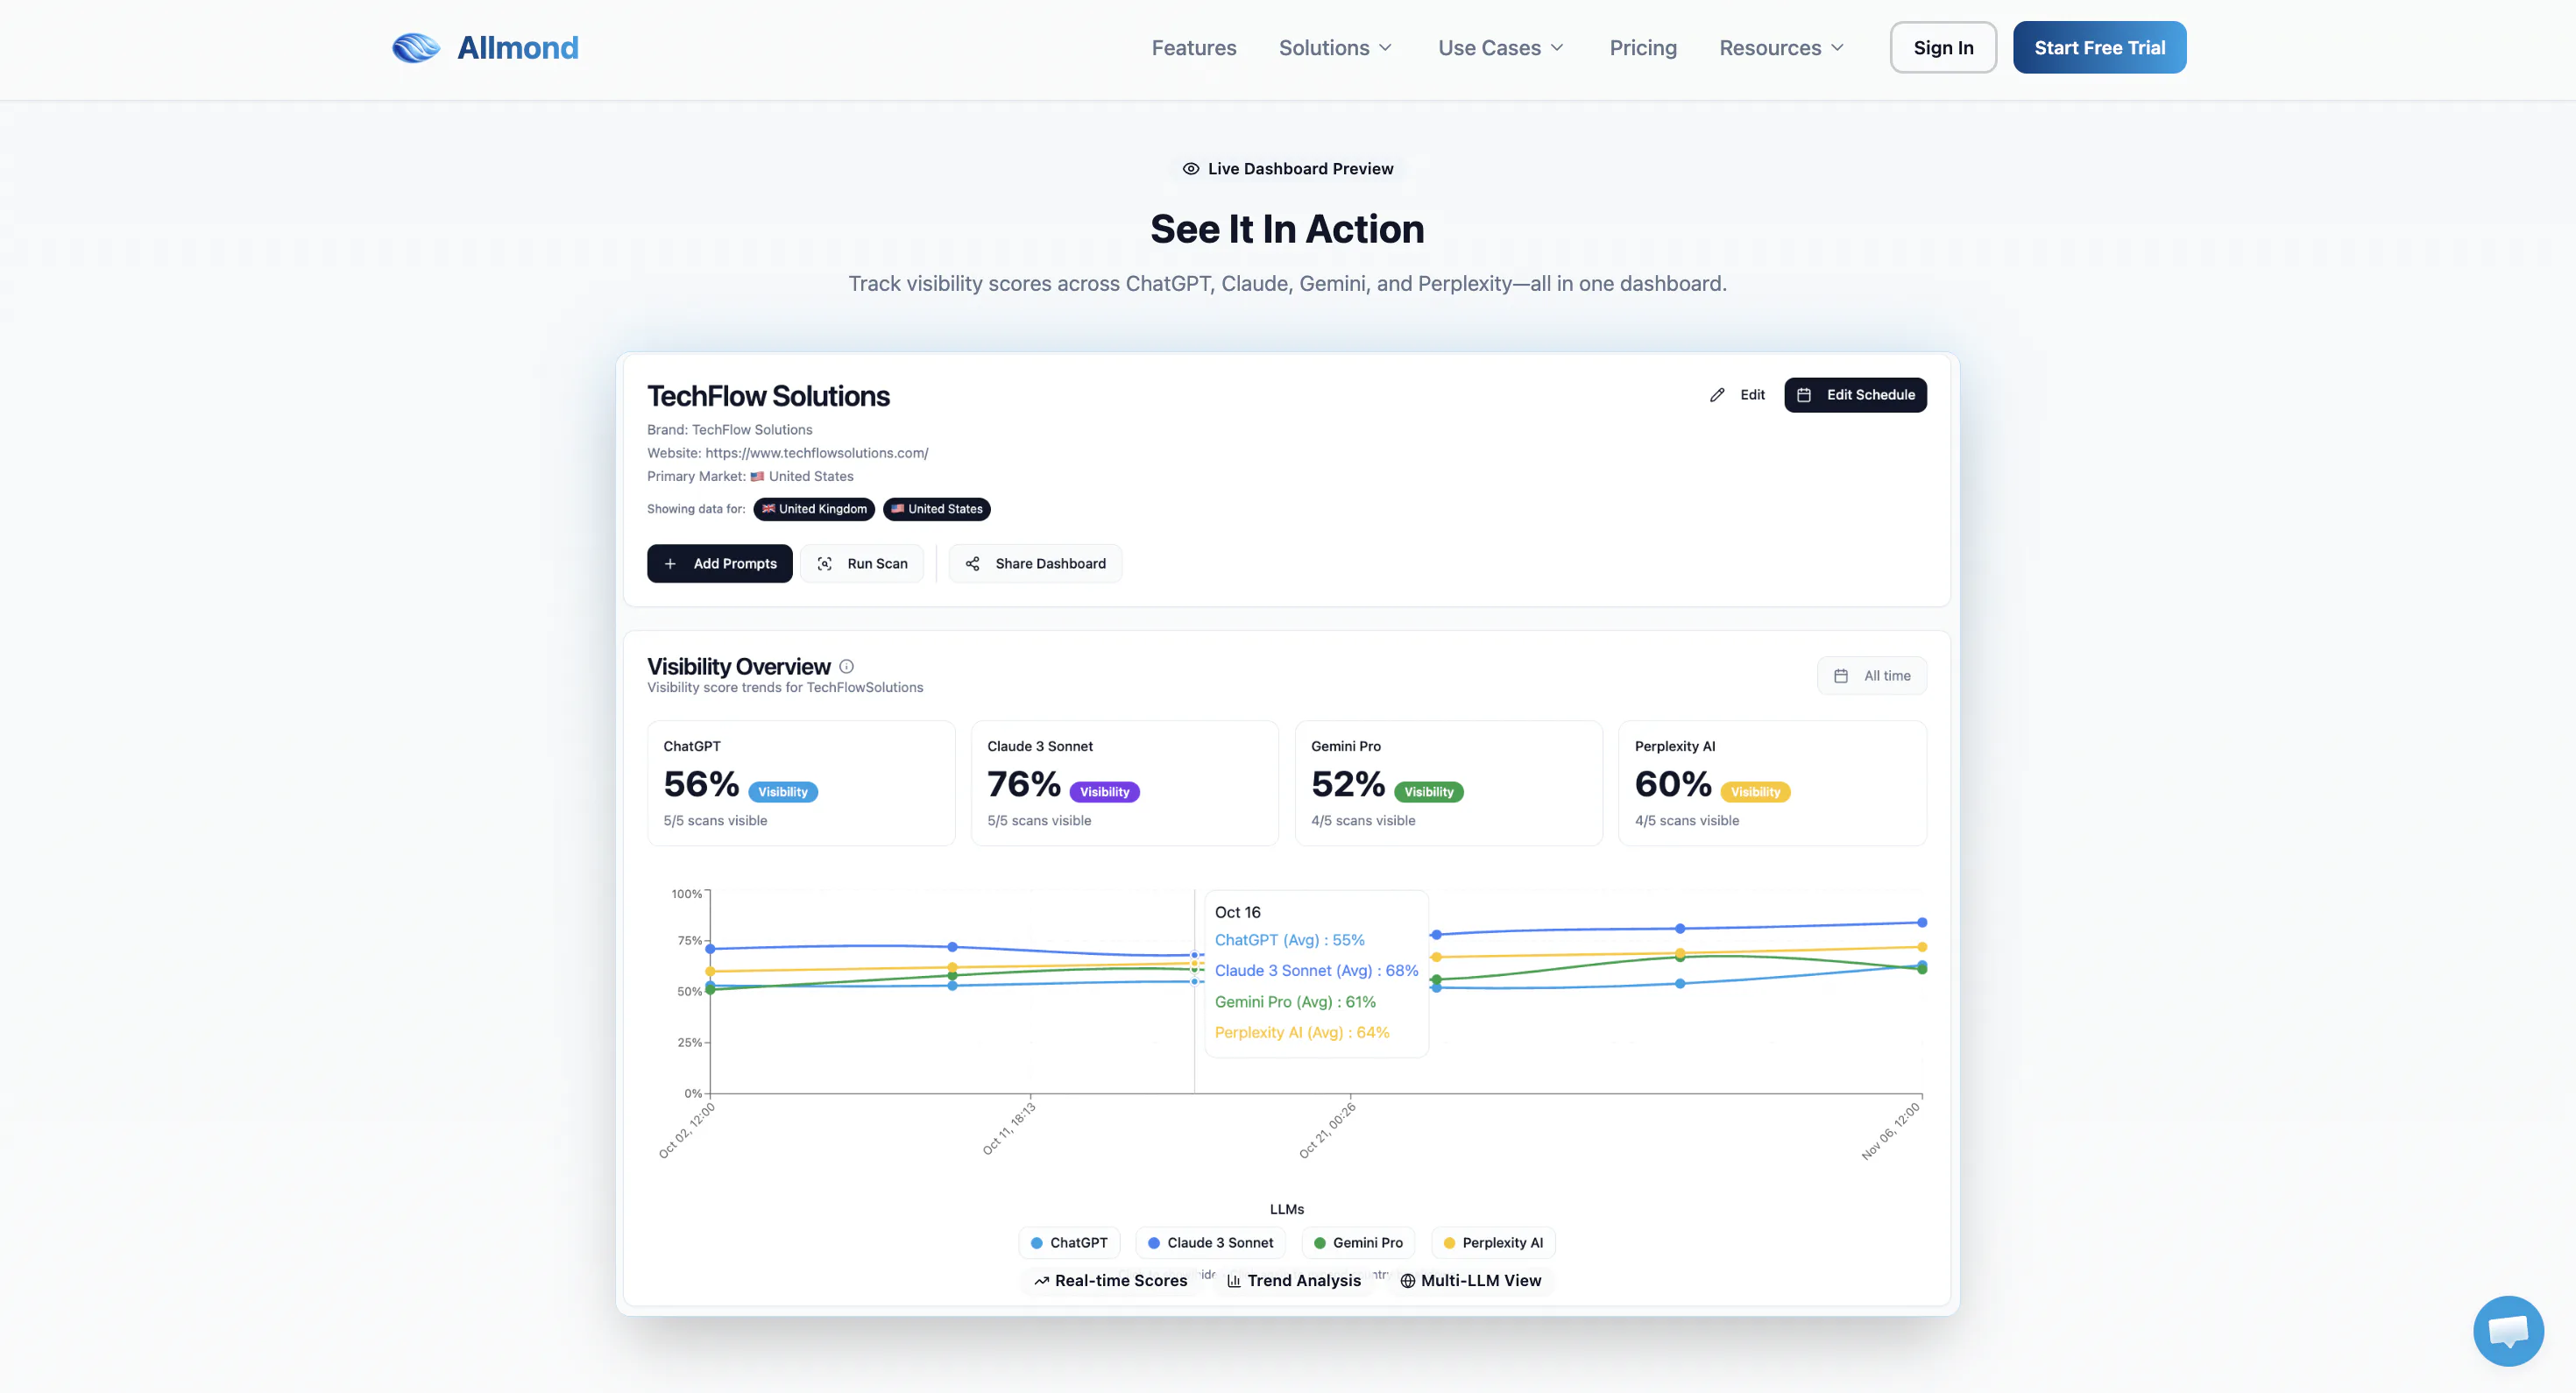Click the Add Prompts button
2576x1393 pixels.
[x=719, y=564]
